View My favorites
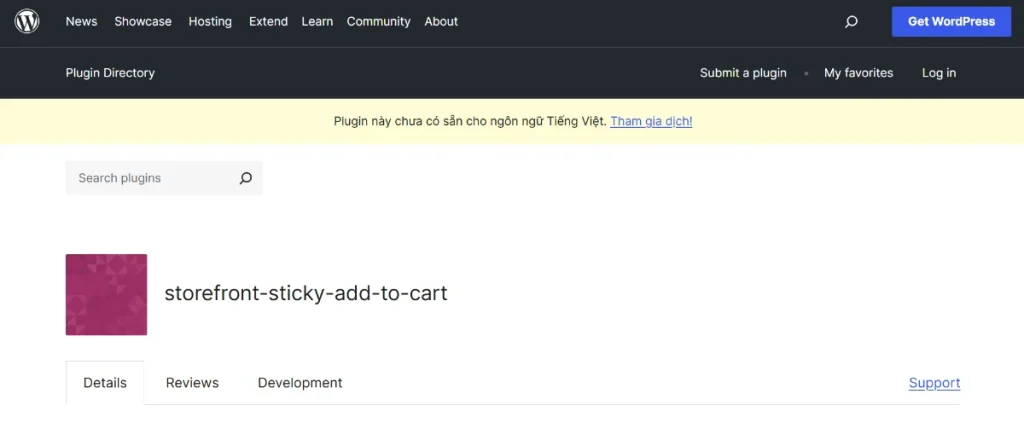This screenshot has height=446, width=1024. tap(858, 73)
